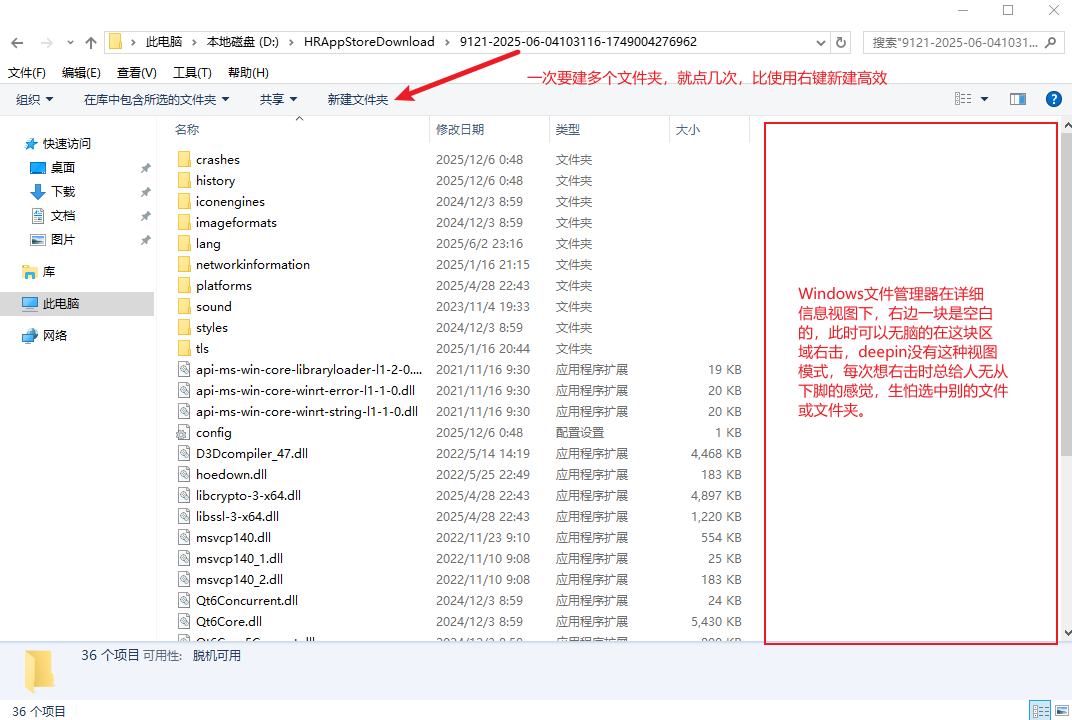Sort by Name (名称) column header
This screenshot has height=720, width=1072.
187,130
